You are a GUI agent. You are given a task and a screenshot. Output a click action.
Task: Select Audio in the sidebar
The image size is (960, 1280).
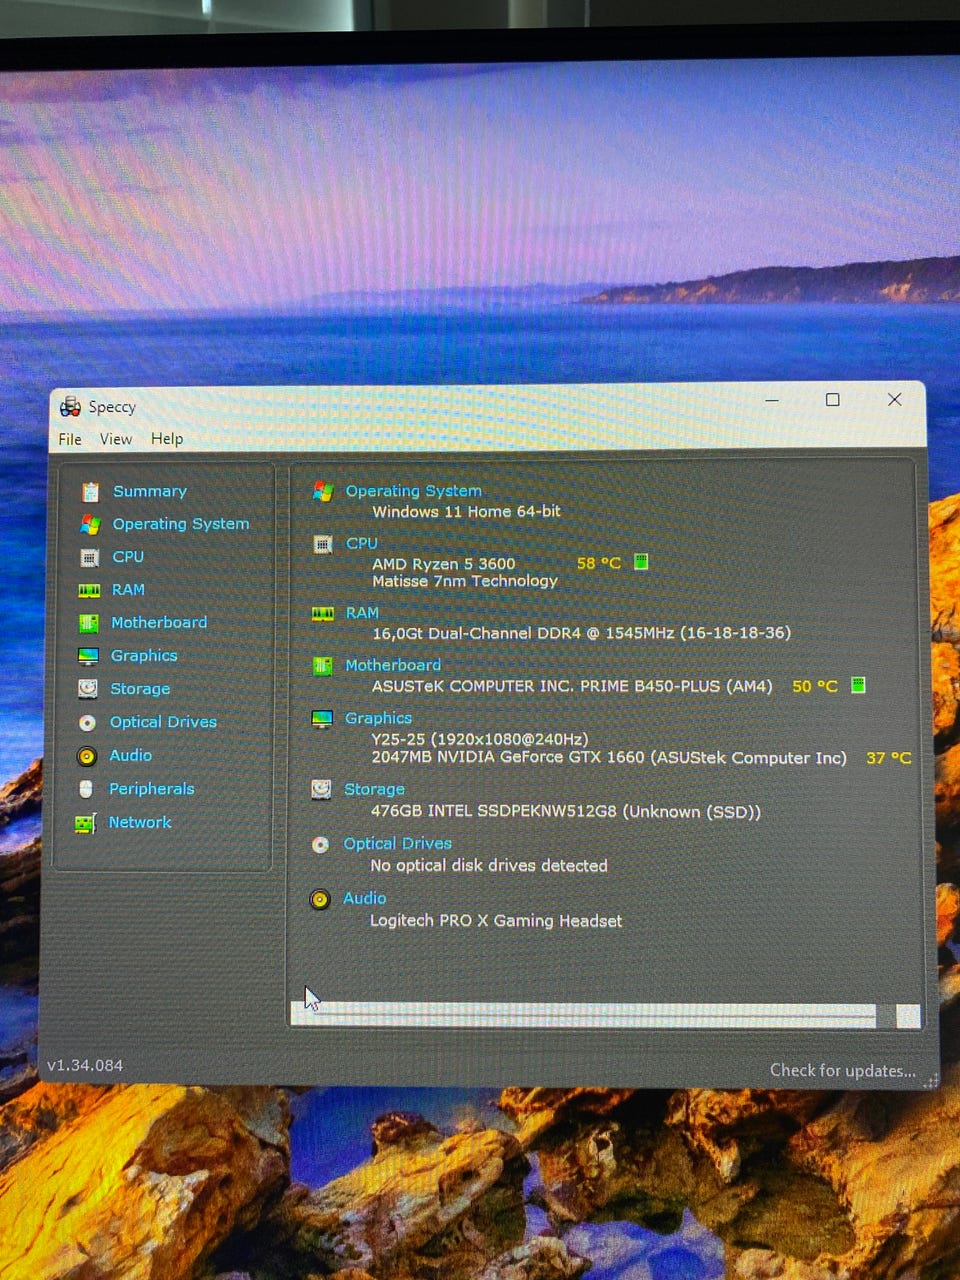click(x=131, y=755)
